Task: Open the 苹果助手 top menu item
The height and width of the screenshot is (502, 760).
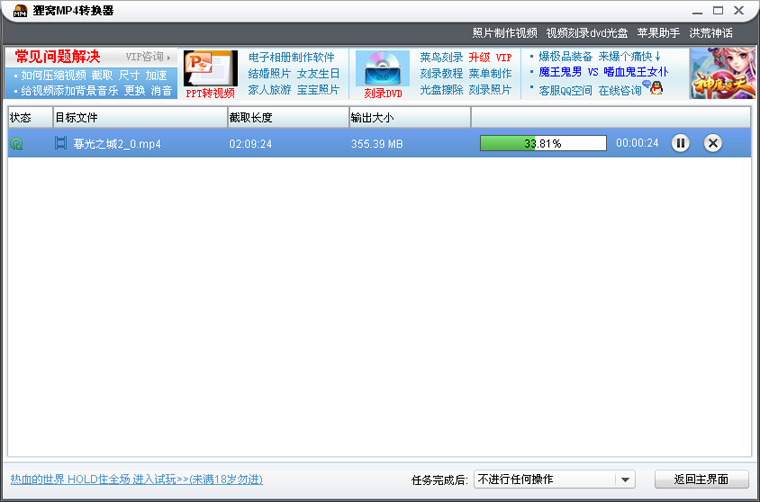Action: coord(658,33)
